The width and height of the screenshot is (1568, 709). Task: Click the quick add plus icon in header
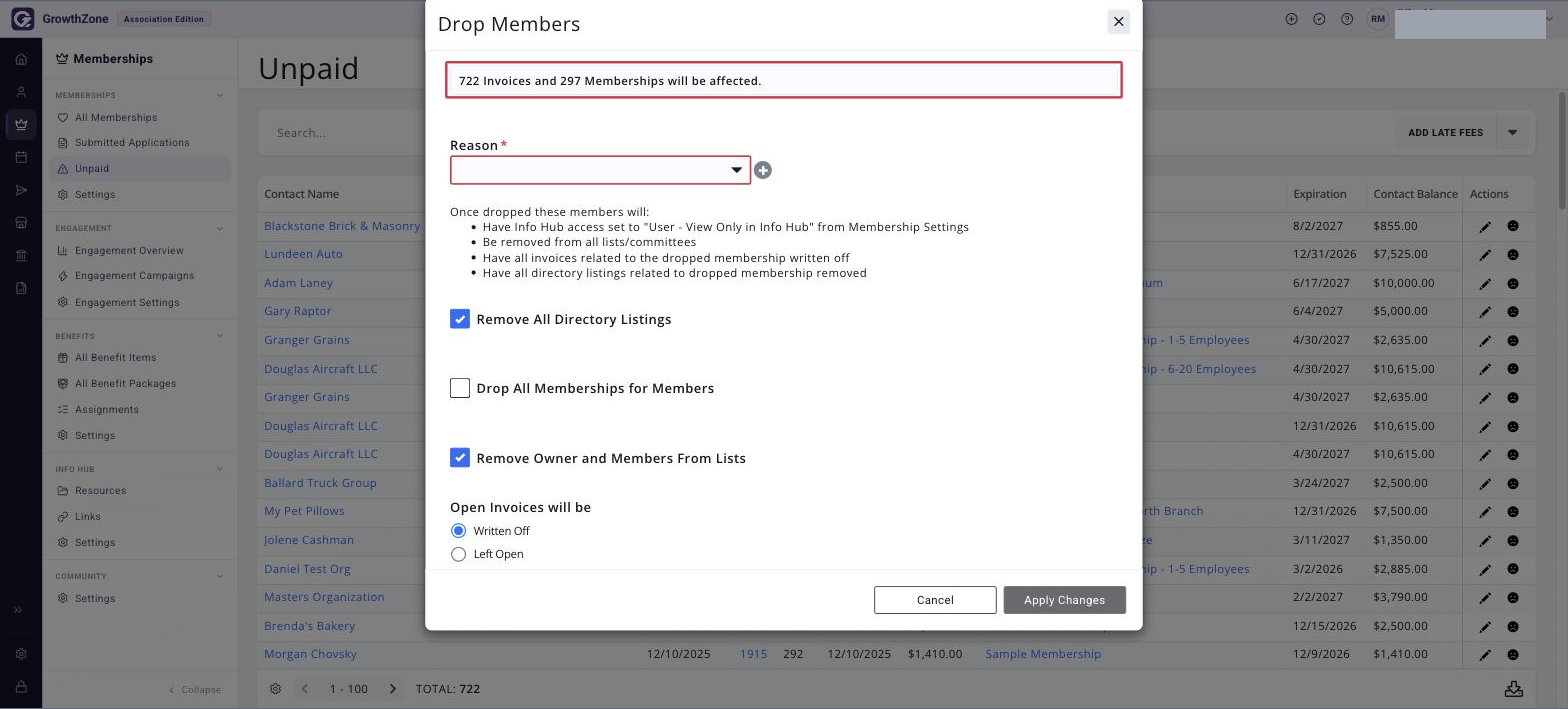(x=1292, y=19)
